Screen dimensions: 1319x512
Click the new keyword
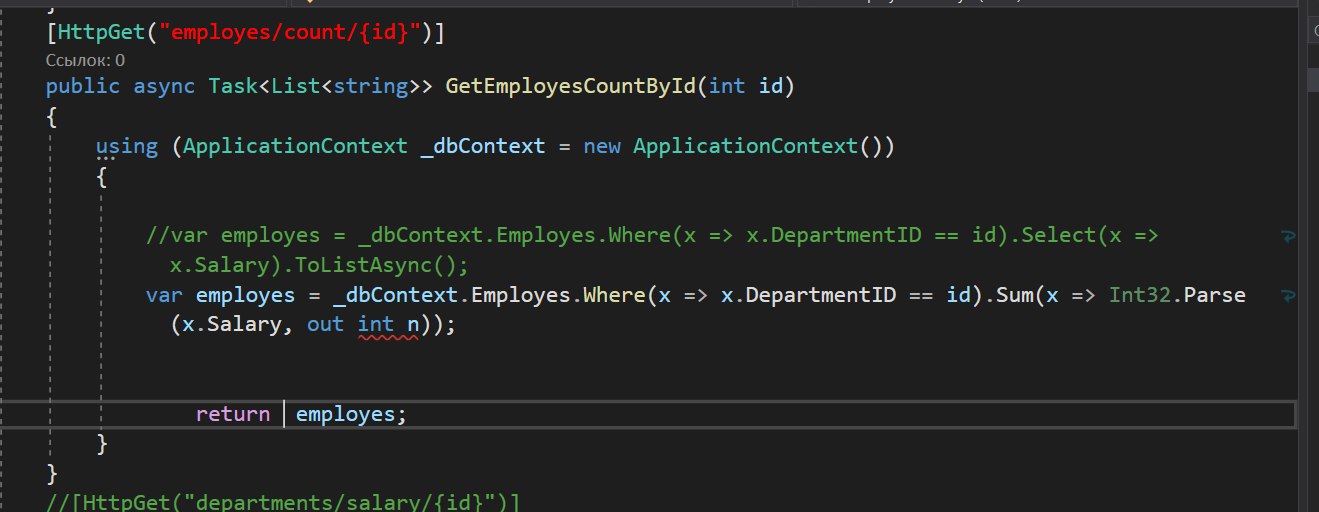click(x=602, y=146)
